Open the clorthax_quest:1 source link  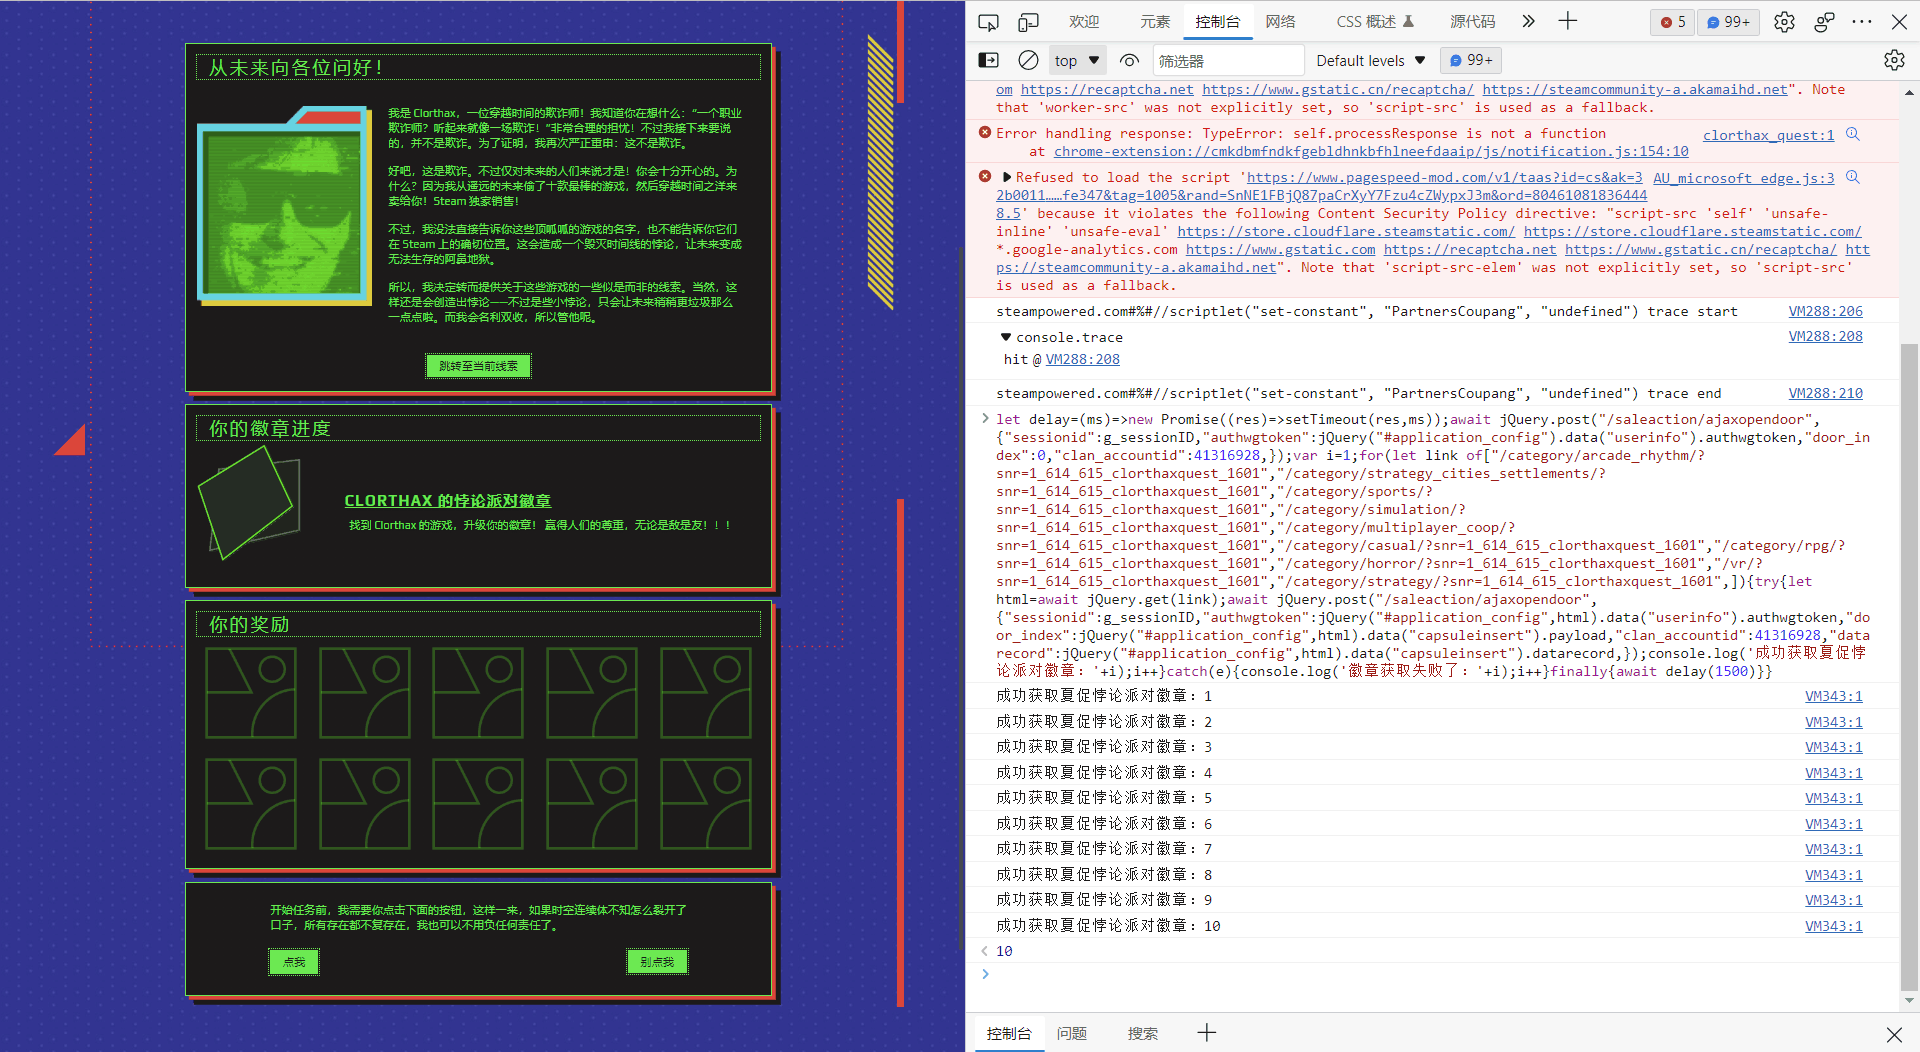pyautogui.click(x=1769, y=135)
